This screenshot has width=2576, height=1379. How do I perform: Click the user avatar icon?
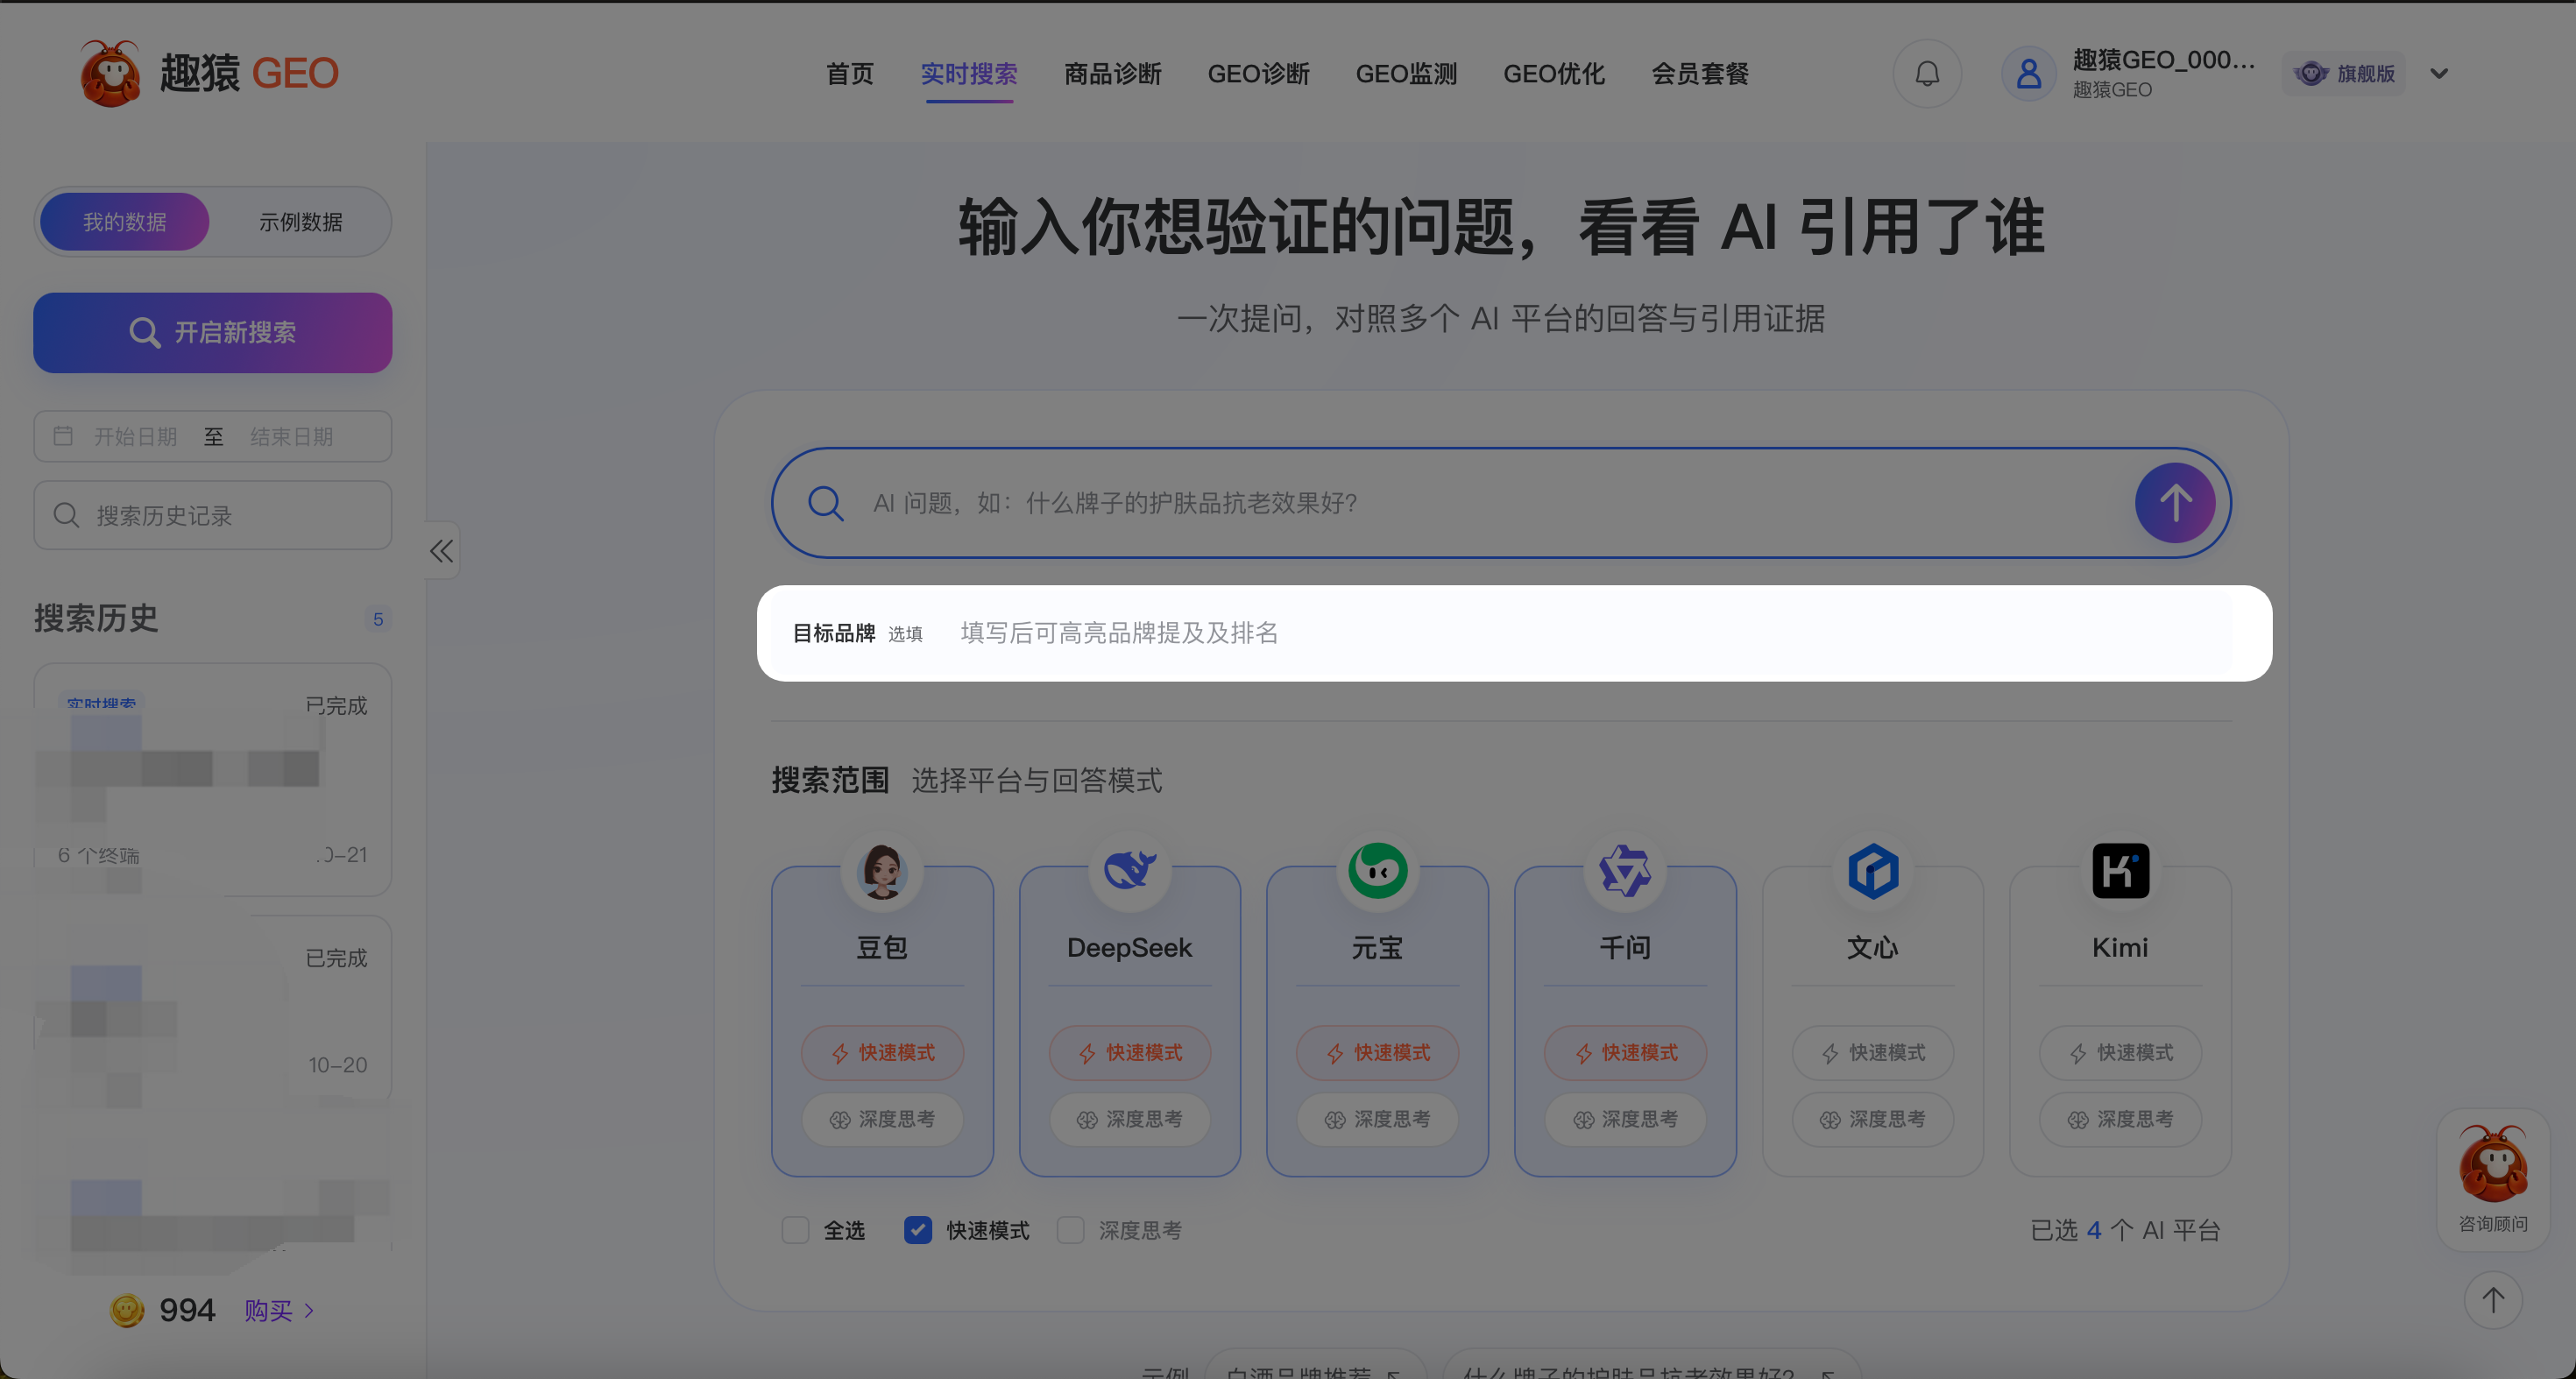[2029, 73]
